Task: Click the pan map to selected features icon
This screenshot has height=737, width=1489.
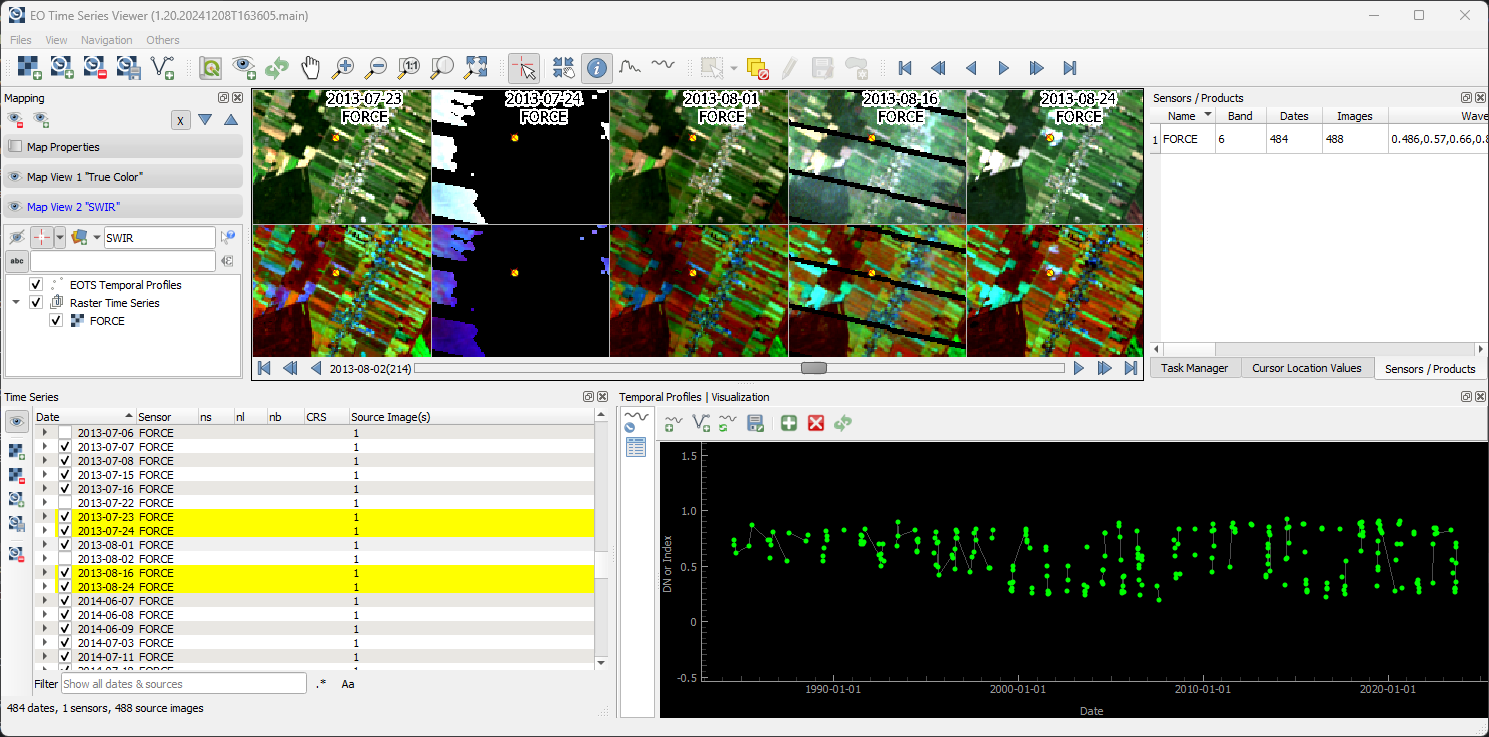Action: coord(563,68)
